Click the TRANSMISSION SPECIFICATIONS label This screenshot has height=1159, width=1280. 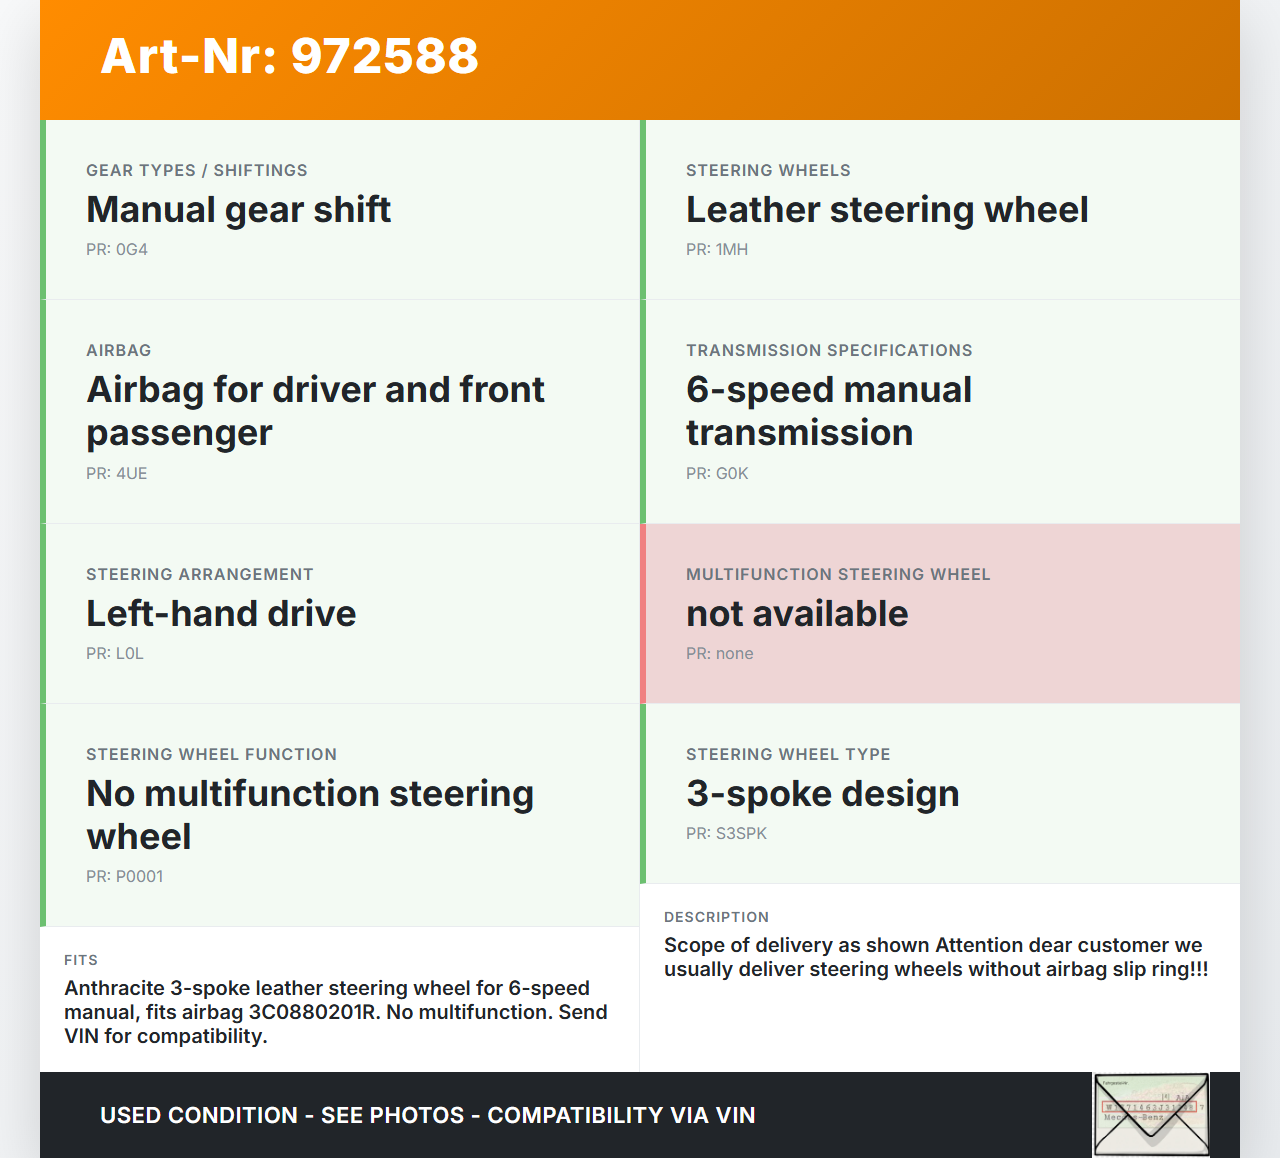click(x=829, y=351)
